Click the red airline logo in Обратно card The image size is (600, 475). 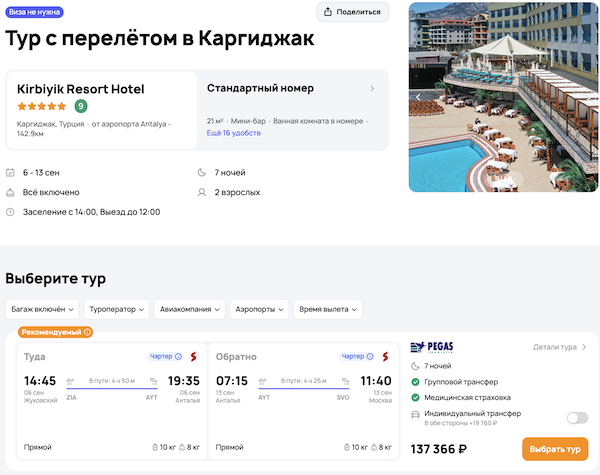coord(386,356)
